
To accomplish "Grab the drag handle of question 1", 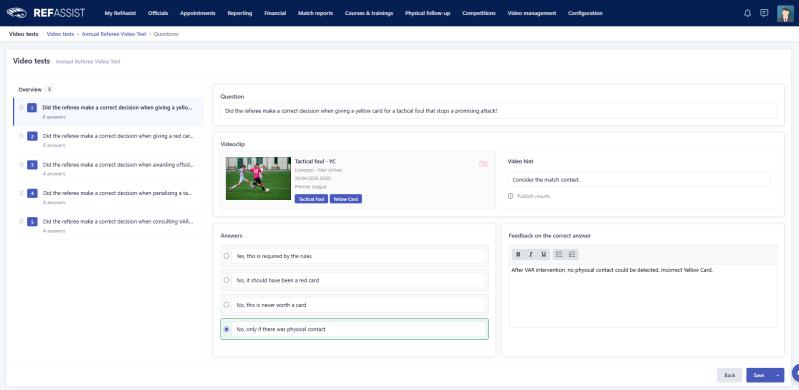I will click(x=21, y=108).
